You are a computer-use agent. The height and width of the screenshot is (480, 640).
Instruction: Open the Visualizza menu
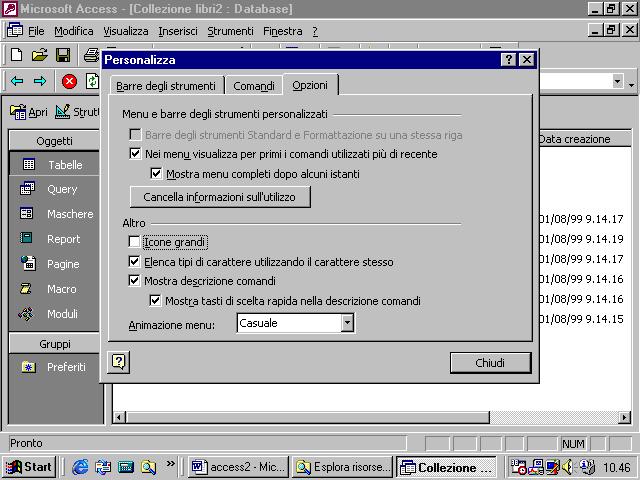click(126, 31)
